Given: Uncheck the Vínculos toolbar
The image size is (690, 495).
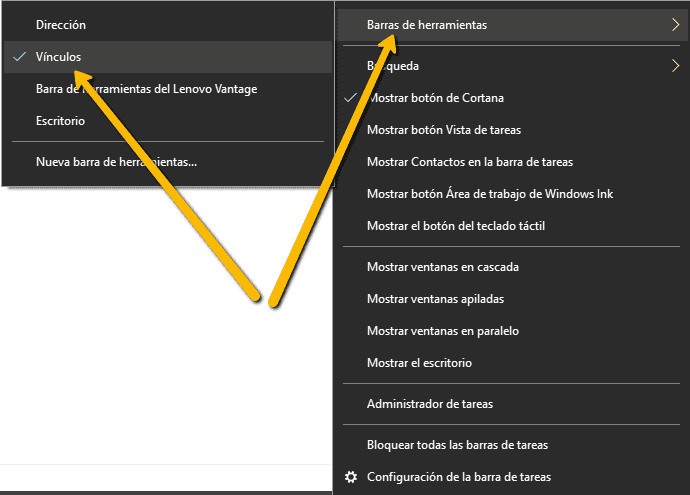Looking at the screenshot, I should tap(168, 57).
